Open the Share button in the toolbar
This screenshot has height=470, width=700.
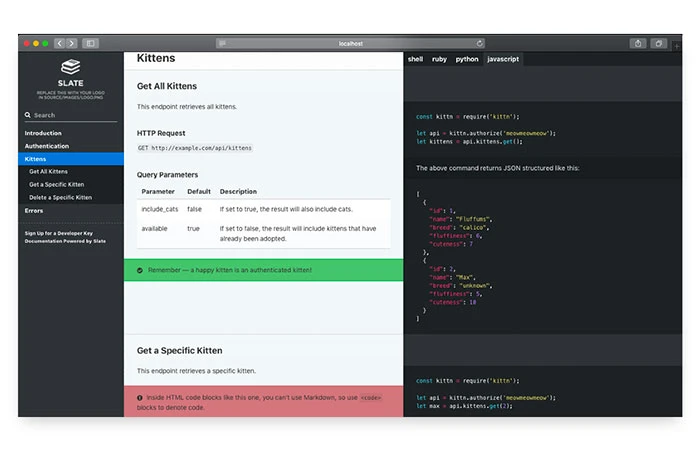[638, 43]
